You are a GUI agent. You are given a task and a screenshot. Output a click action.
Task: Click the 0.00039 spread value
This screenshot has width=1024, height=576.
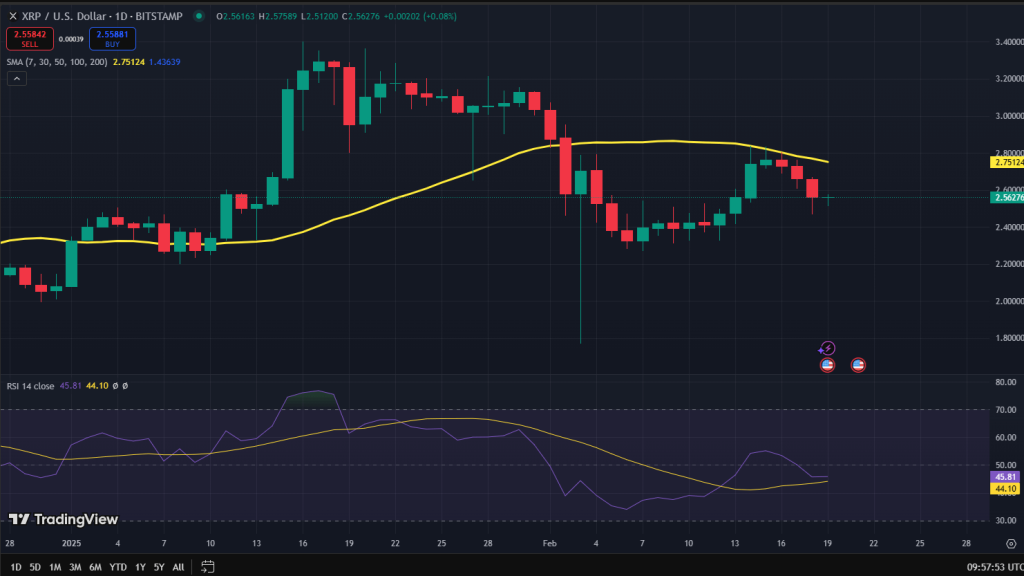coord(71,39)
